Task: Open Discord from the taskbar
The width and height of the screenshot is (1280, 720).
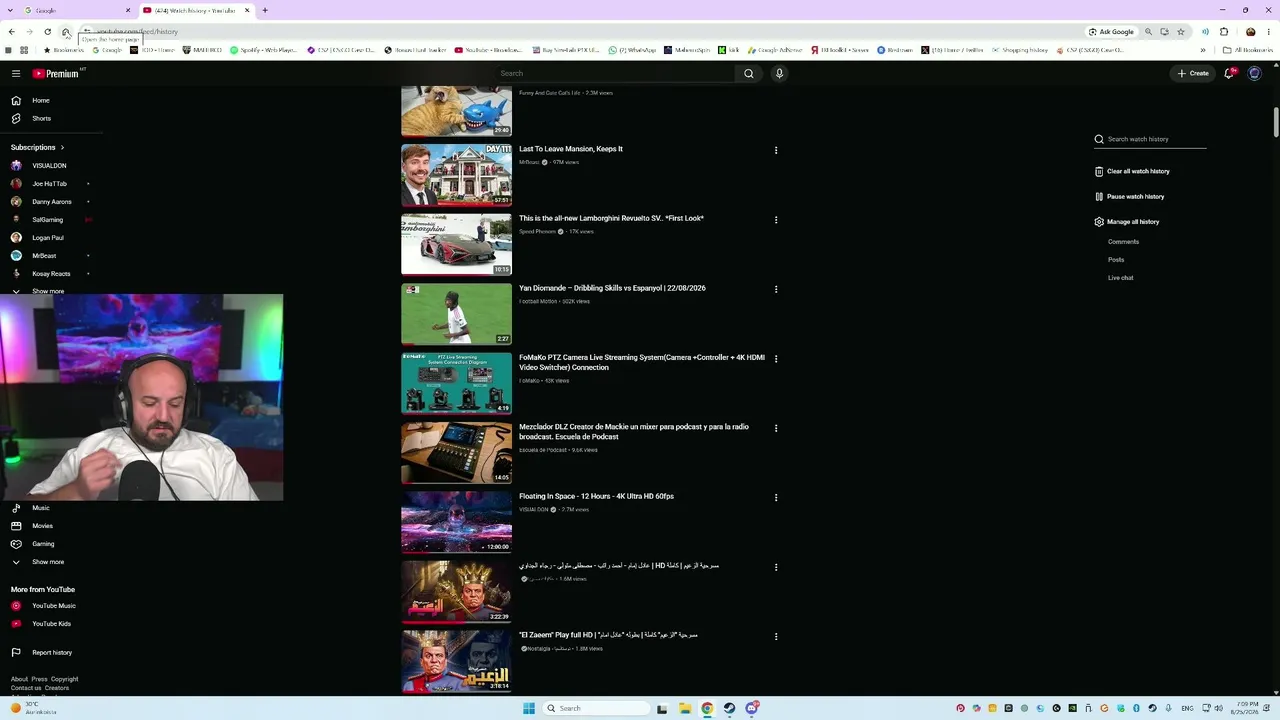Action: coord(752,708)
